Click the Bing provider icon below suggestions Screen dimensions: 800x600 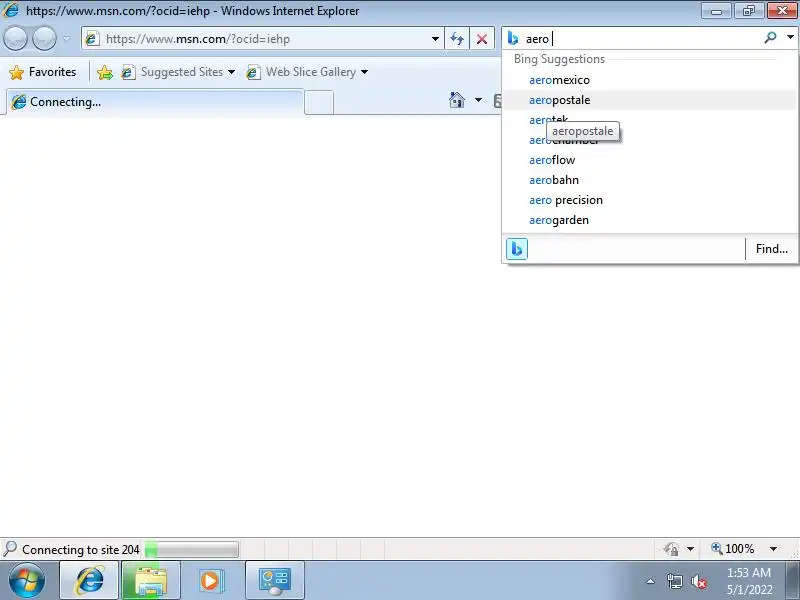point(516,249)
